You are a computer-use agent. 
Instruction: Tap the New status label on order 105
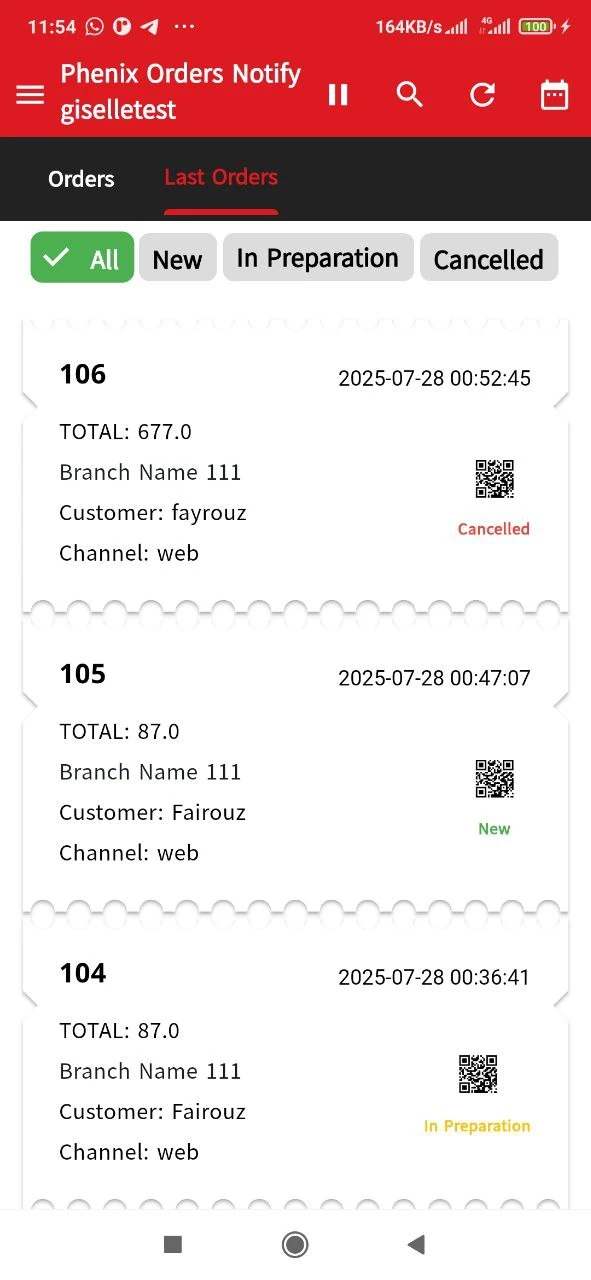click(494, 828)
